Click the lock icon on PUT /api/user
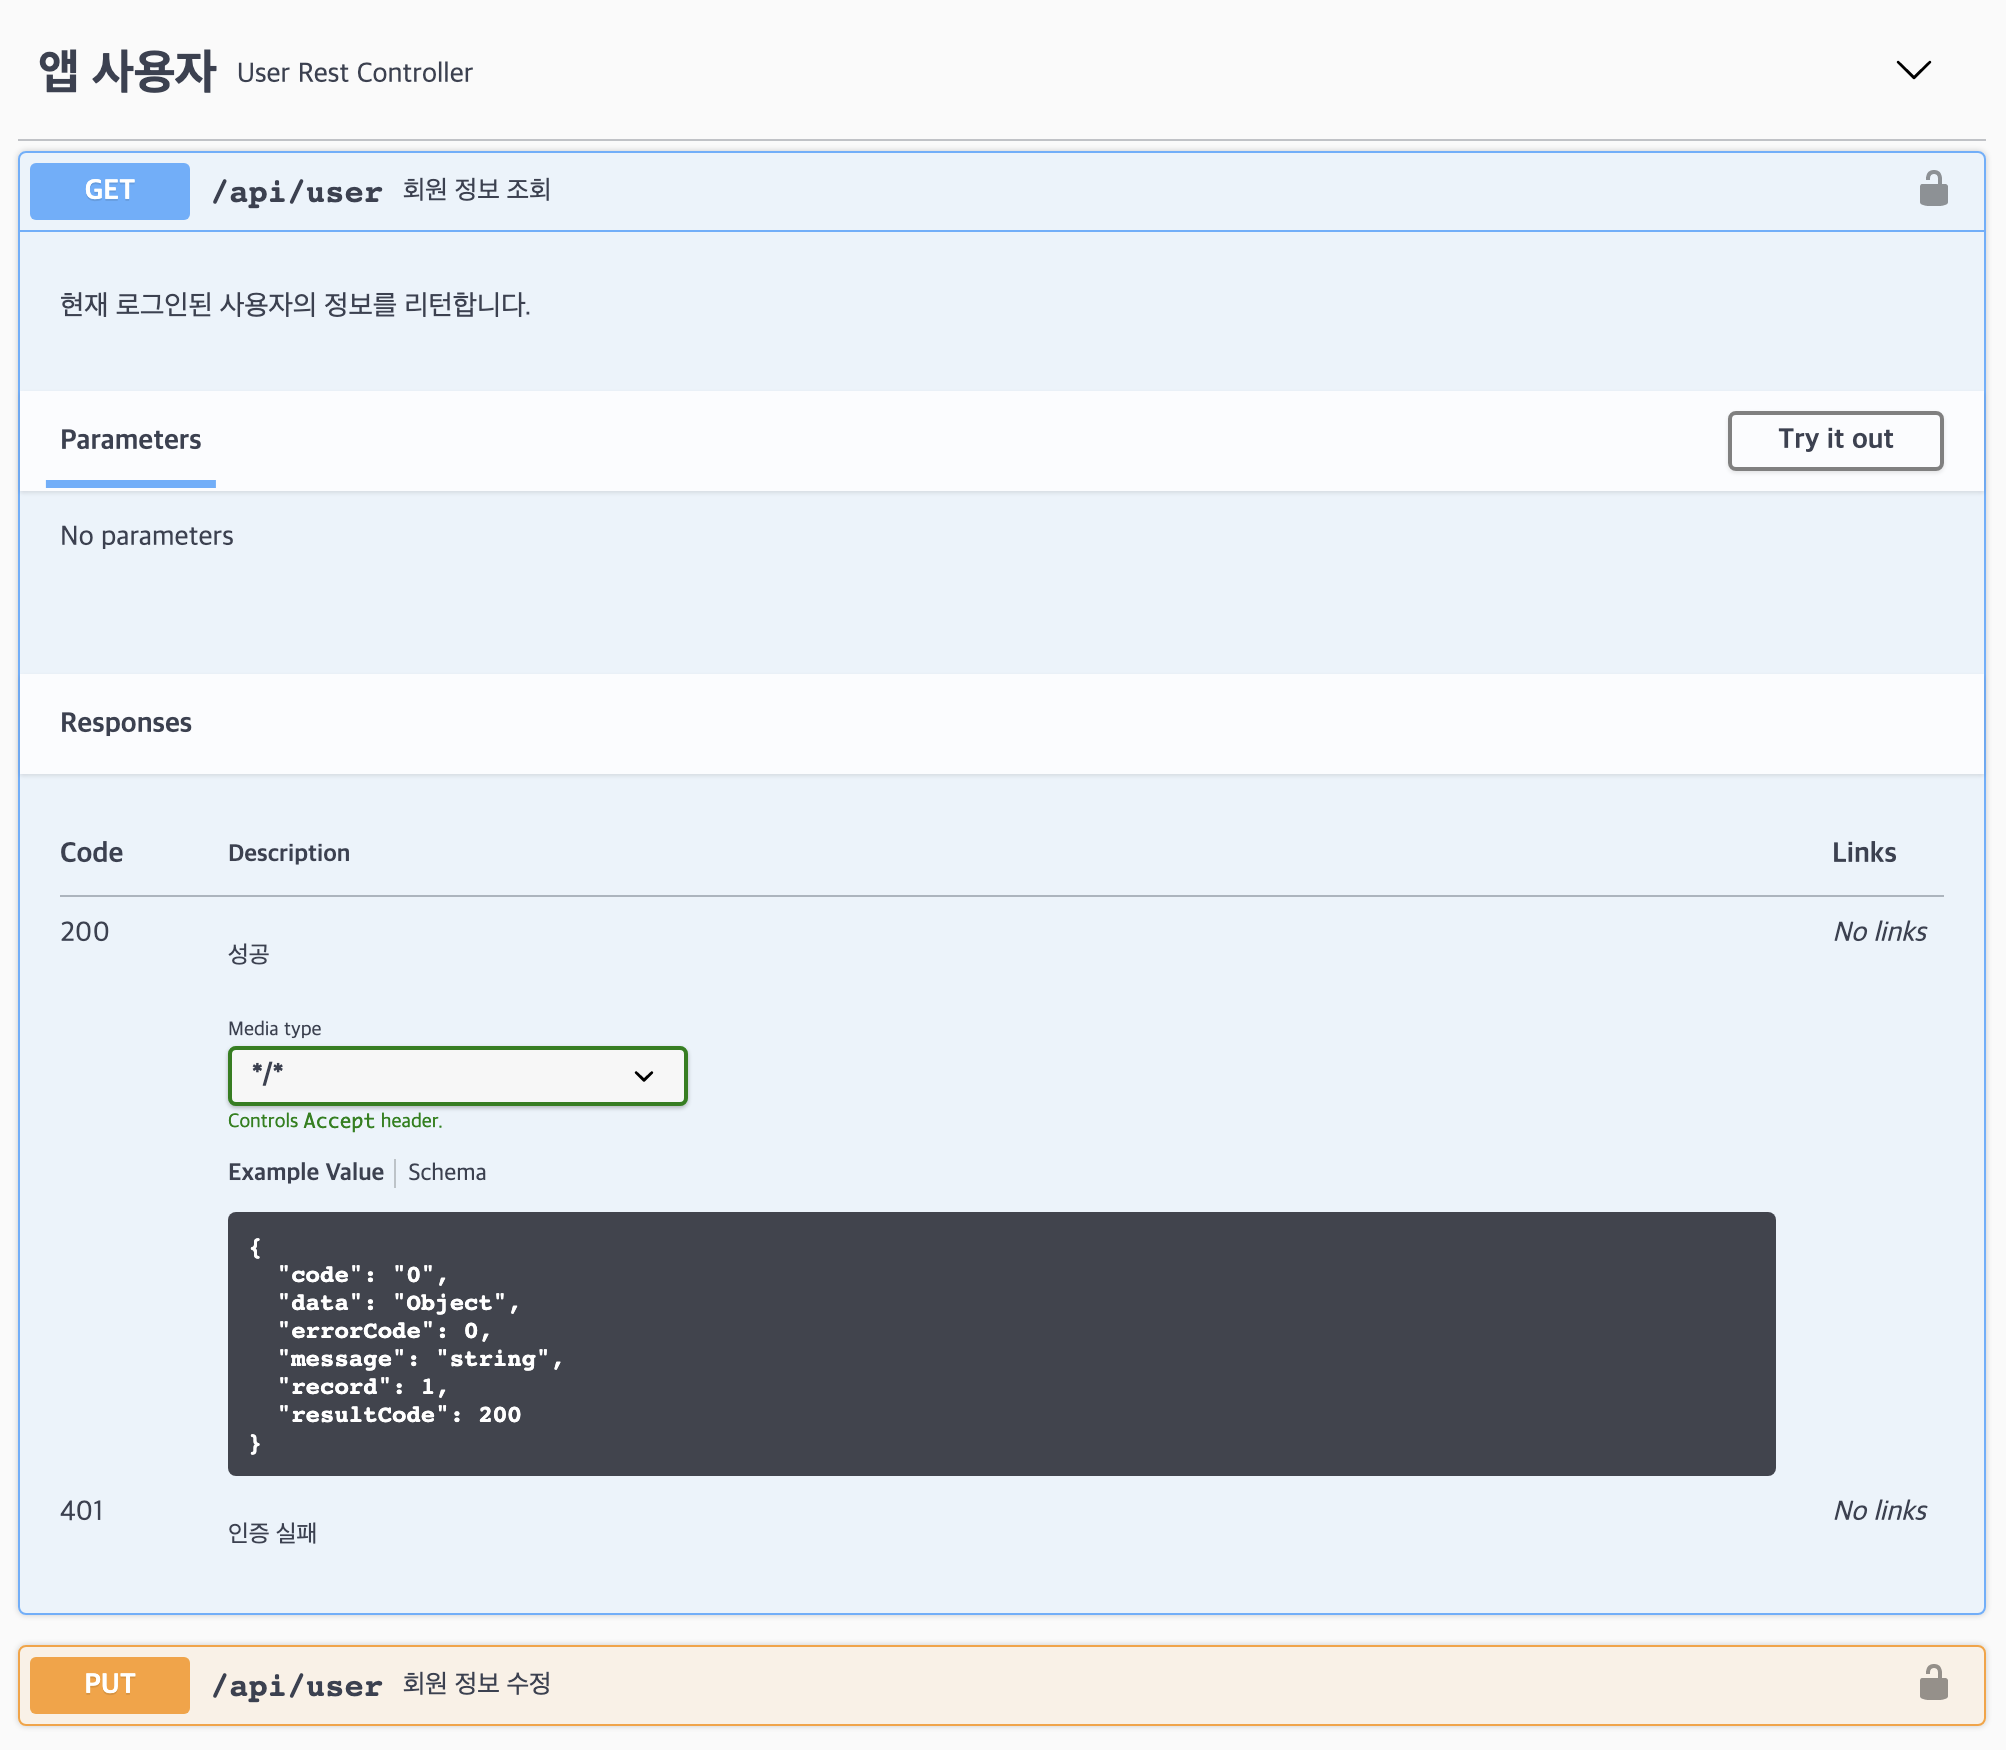This screenshot has height=1750, width=2006. 1933,1683
